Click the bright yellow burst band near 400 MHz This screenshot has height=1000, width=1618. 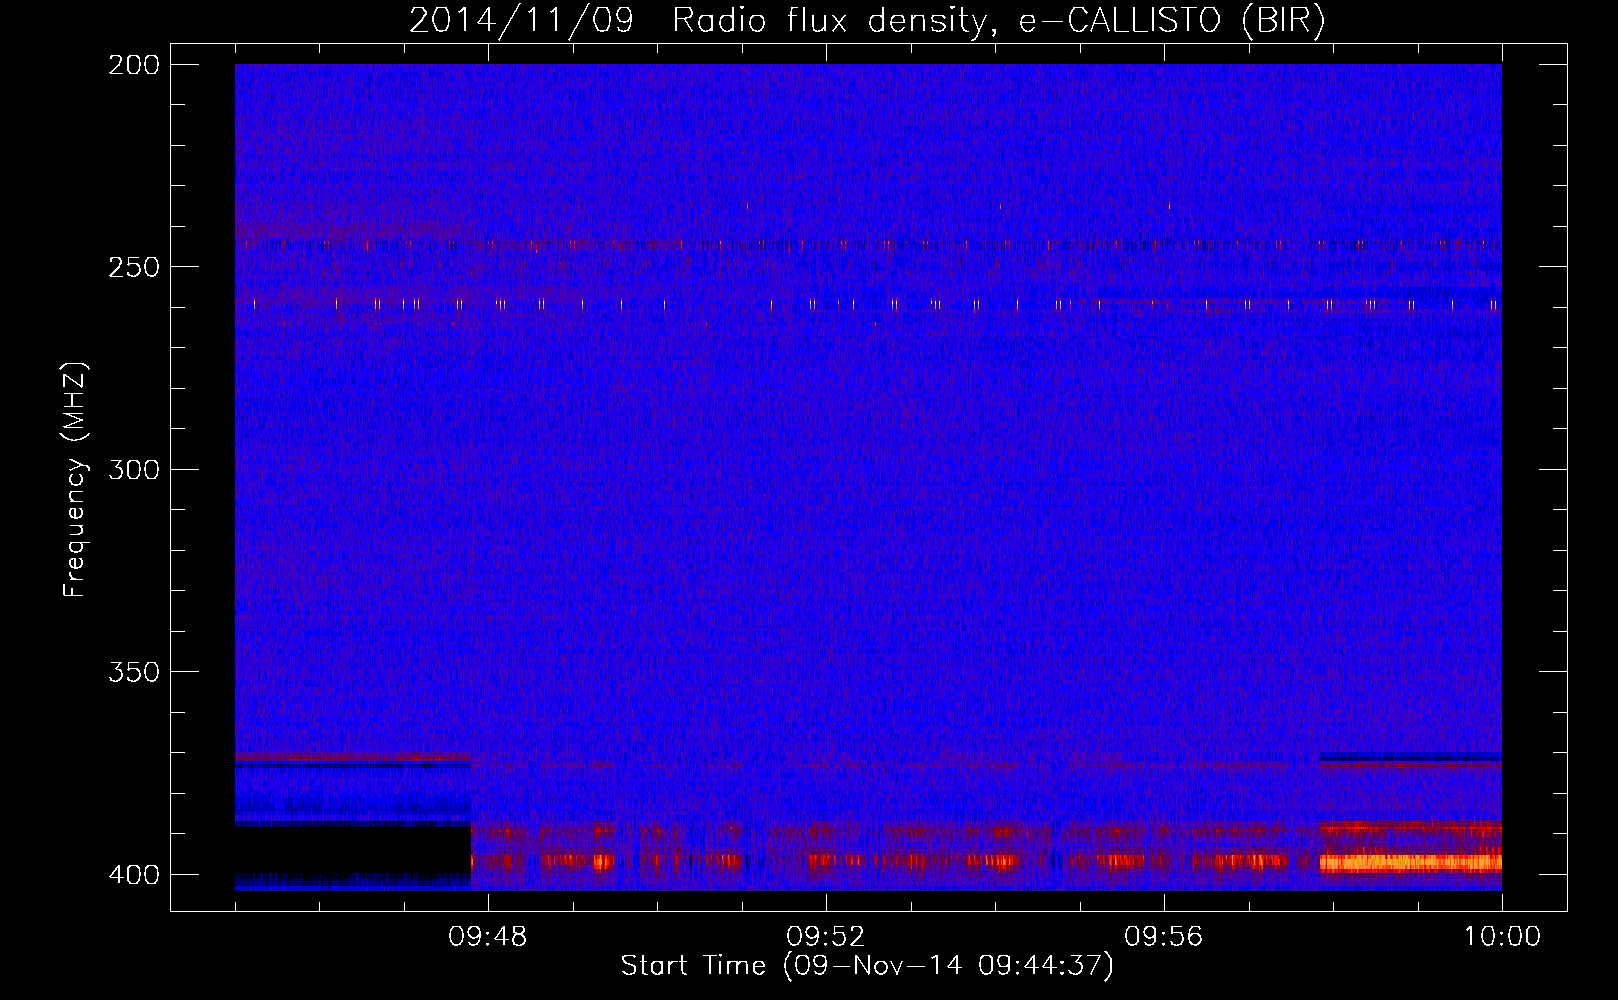pos(1410,862)
